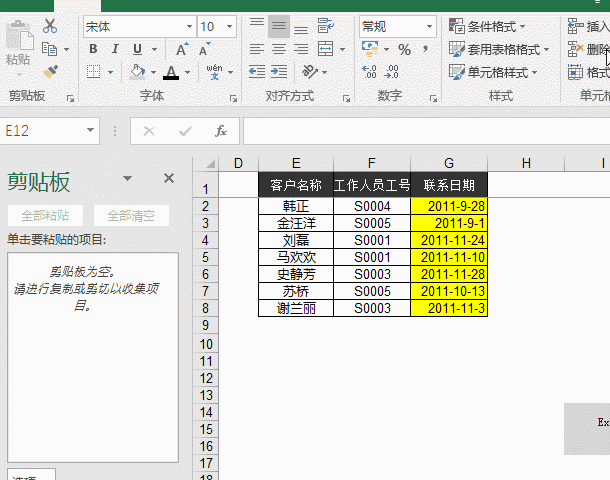Select column G header

tap(449, 163)
